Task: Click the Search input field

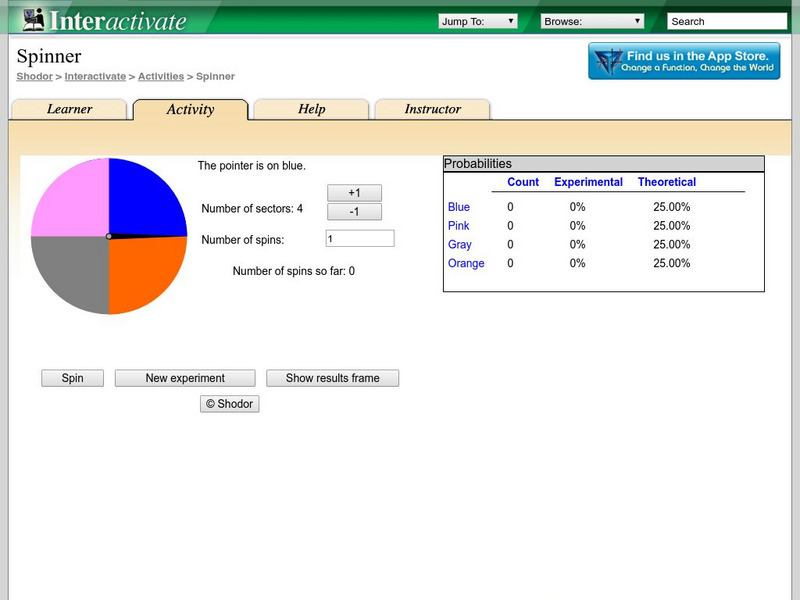Action: coord(727,21)
